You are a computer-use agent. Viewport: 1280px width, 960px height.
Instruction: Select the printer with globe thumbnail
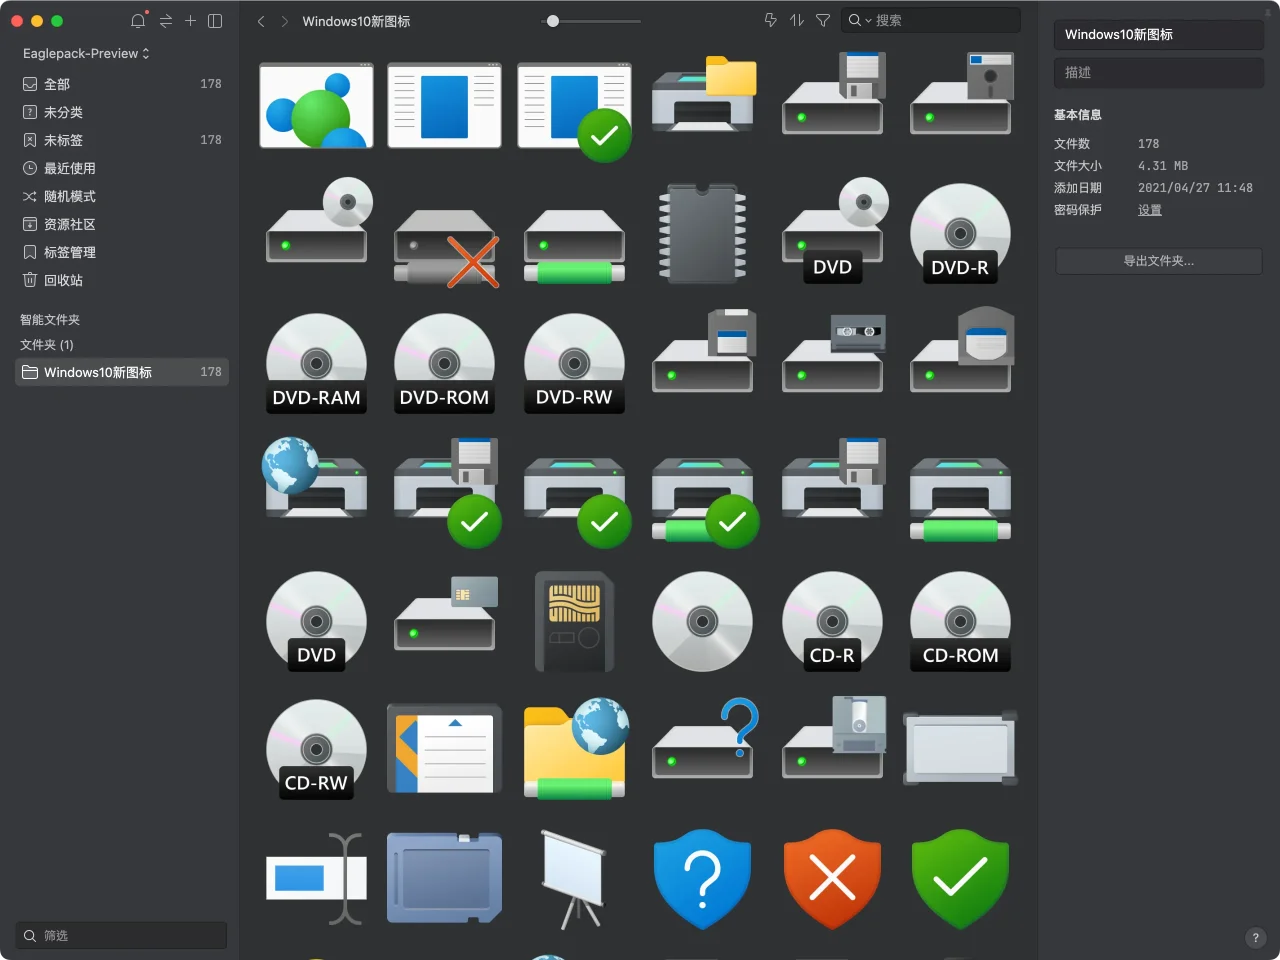[314, 477]
